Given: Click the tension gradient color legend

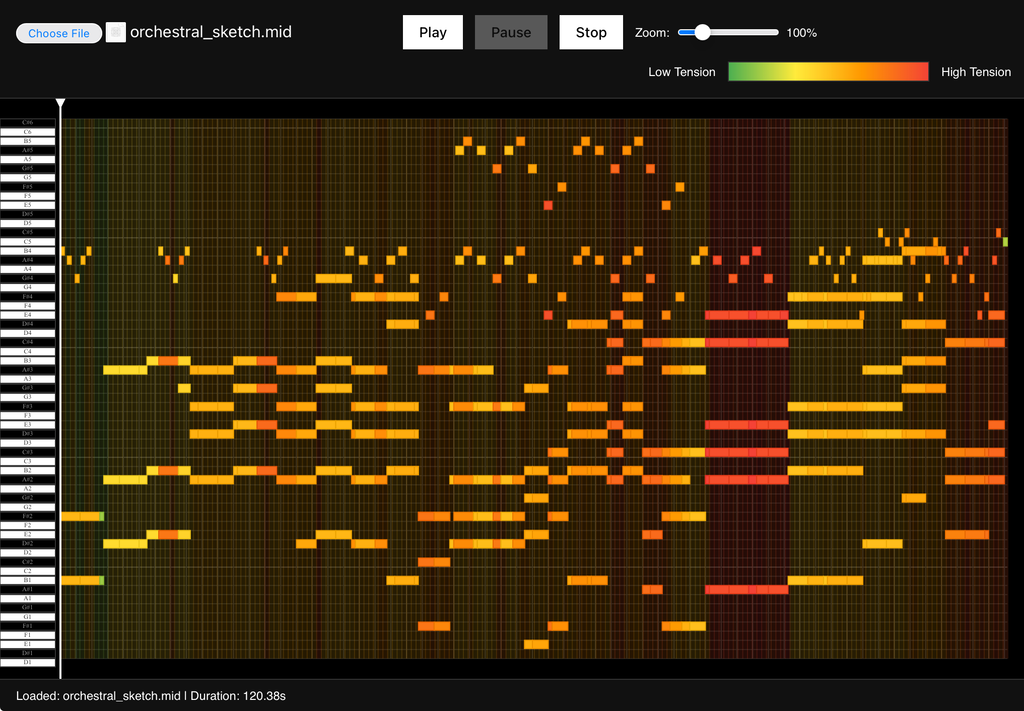Looking at the screenshot, I should 828,72.
